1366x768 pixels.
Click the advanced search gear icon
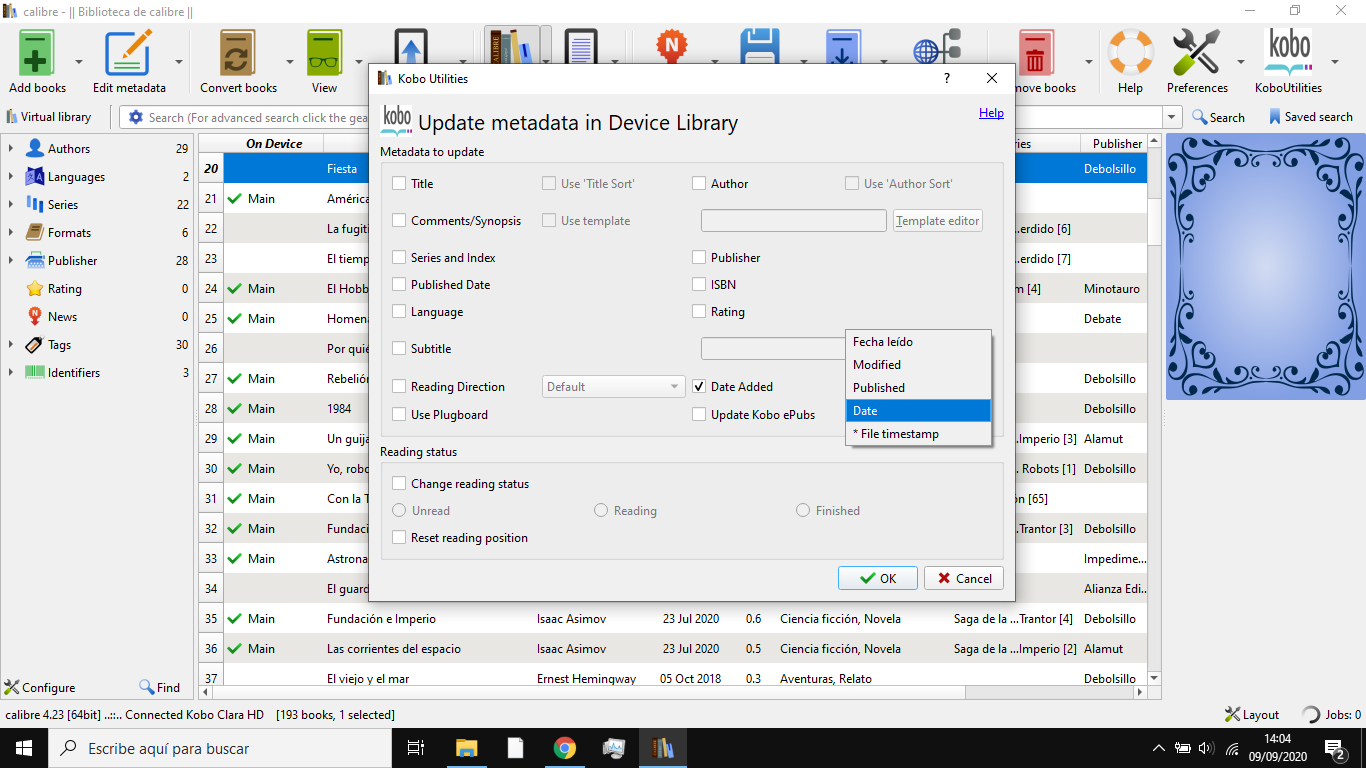coord(136,117)
